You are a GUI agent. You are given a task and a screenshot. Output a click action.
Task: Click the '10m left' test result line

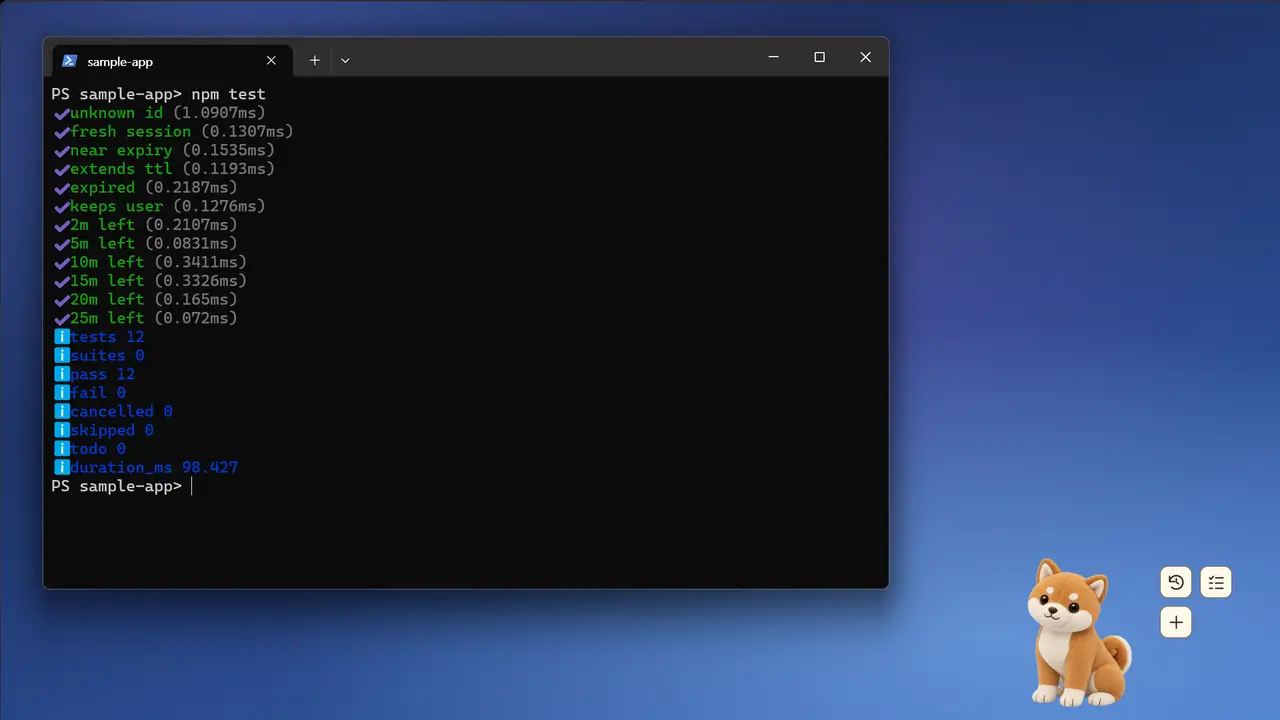click(x=150, y=263)
